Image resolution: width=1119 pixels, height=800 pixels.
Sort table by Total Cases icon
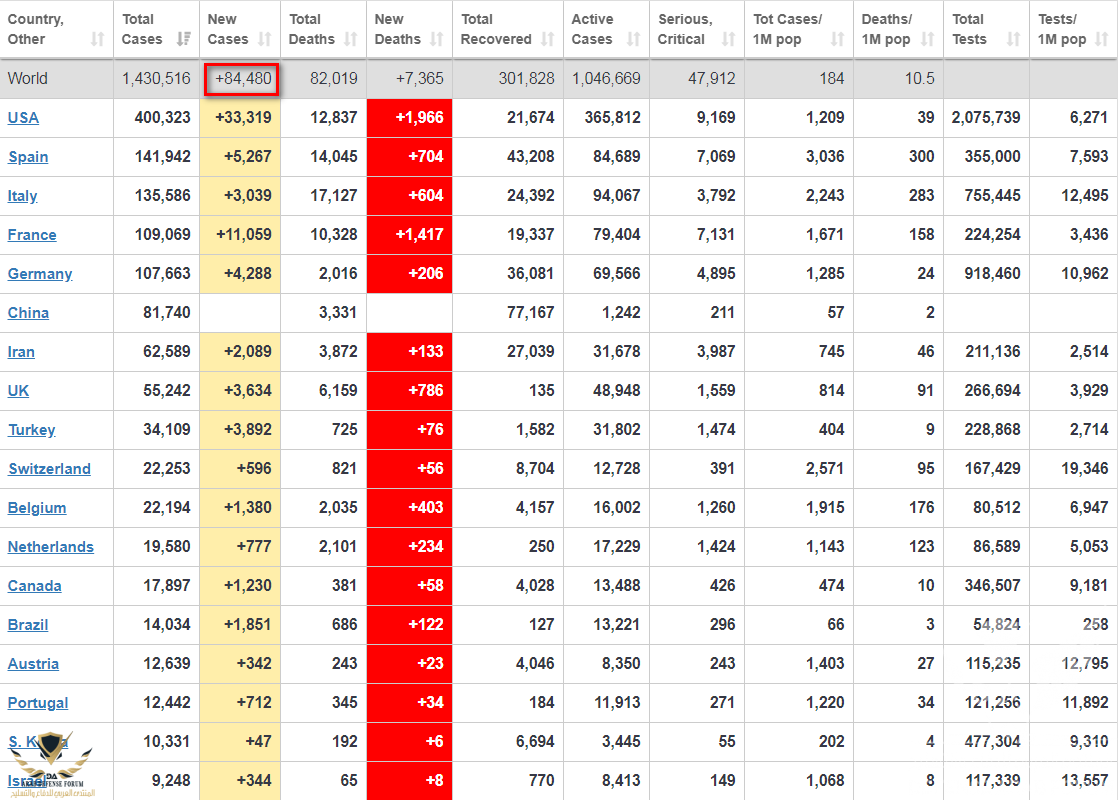[183, 40]
